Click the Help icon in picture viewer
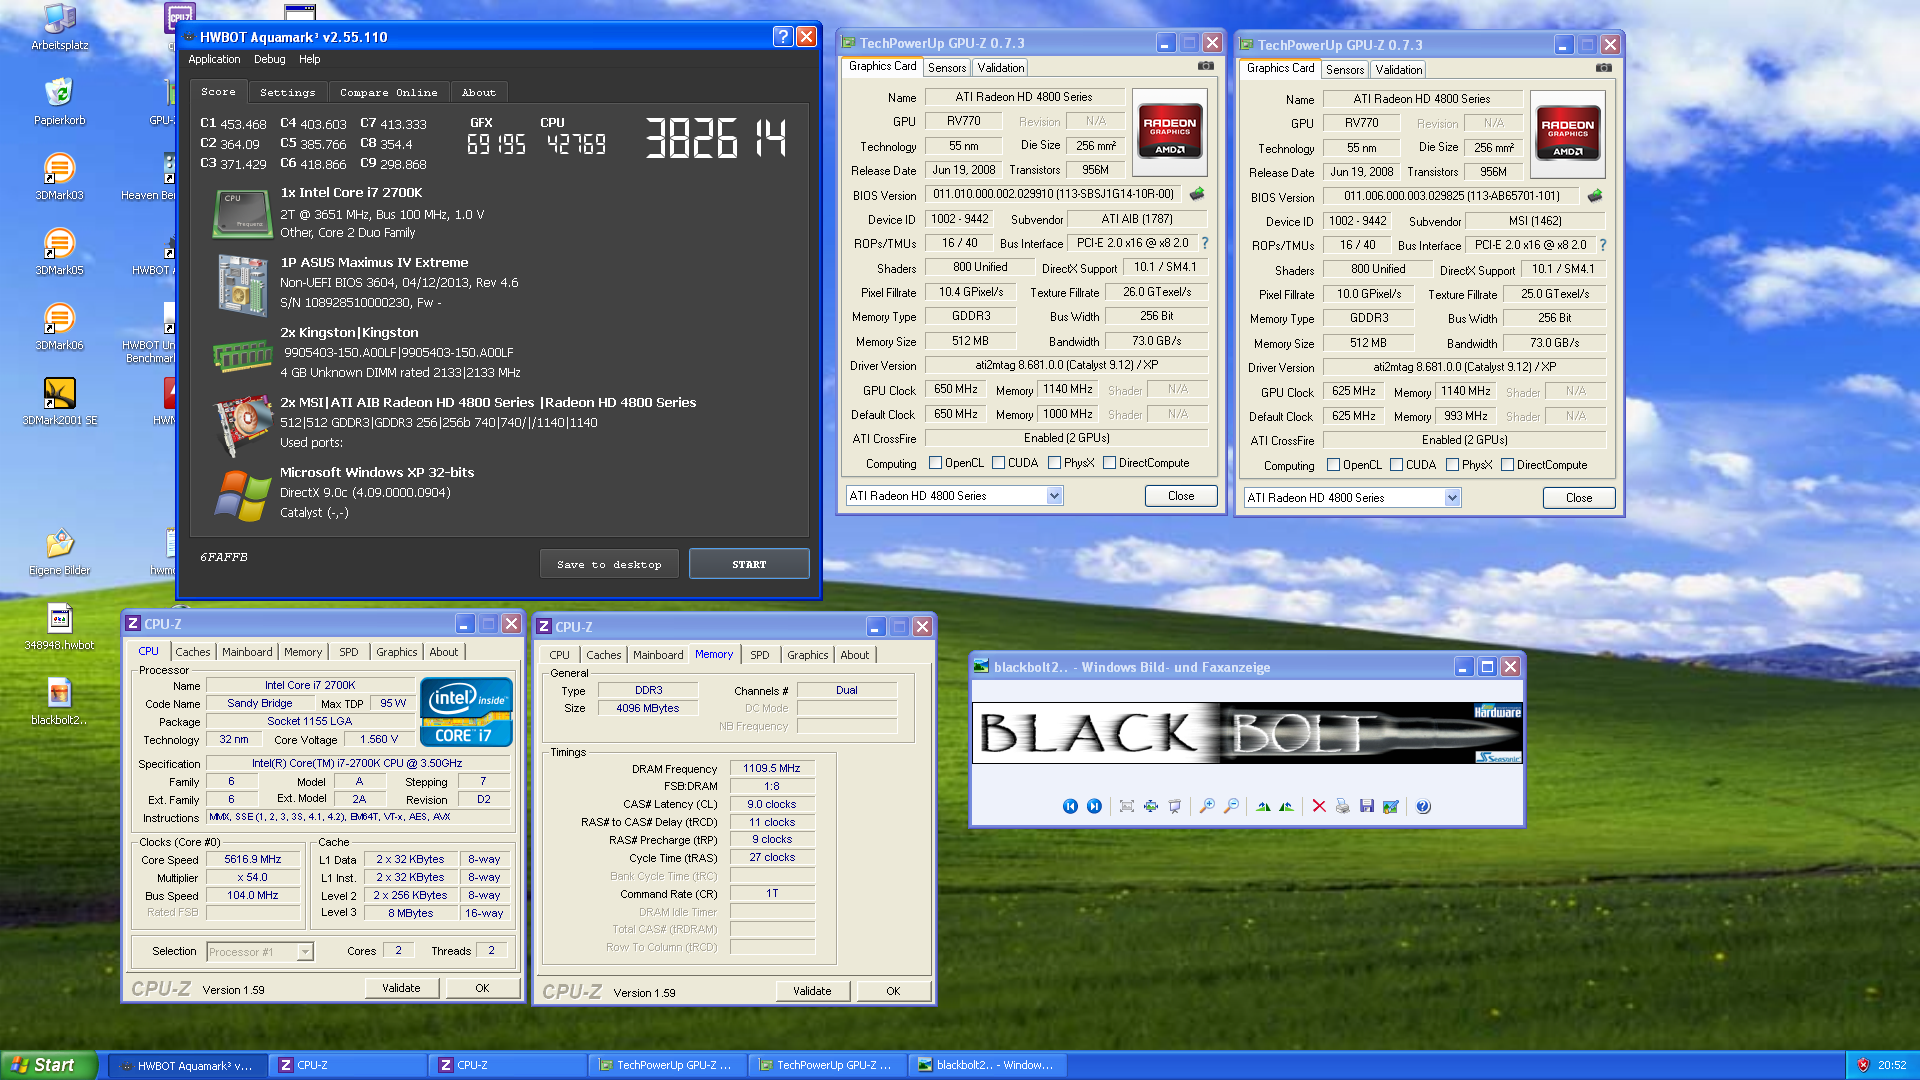This screenshot has width=1920, height=1080. click(x=1423, y=806)
